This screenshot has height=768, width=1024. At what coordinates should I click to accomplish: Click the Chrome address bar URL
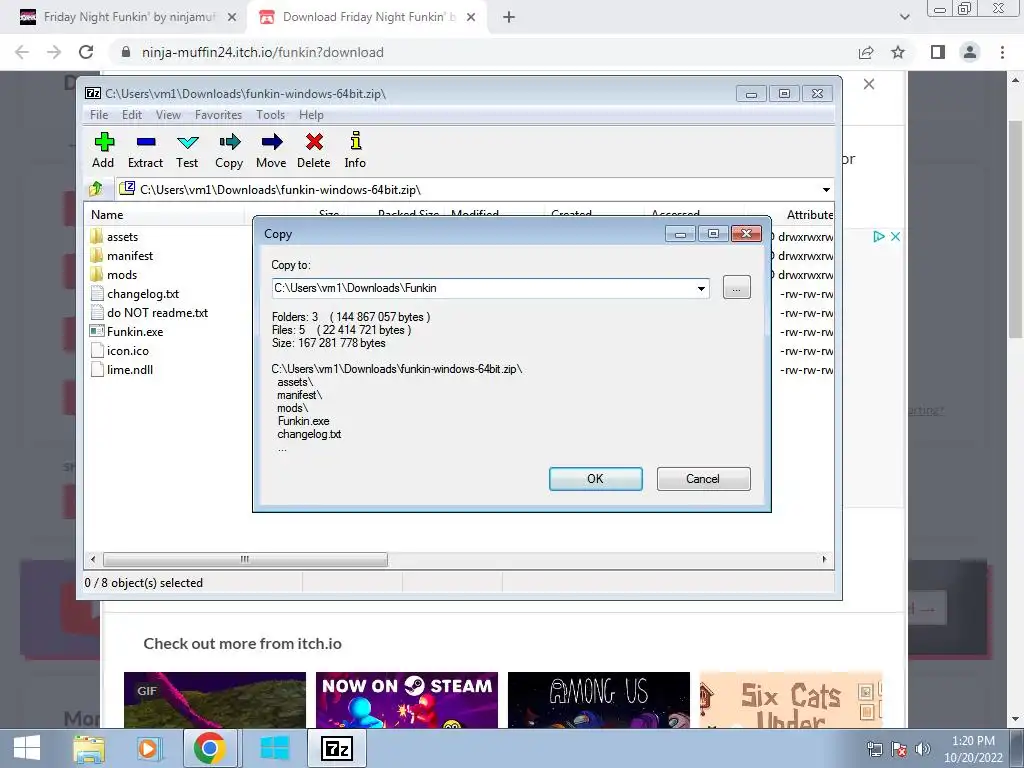pos(263,52)
